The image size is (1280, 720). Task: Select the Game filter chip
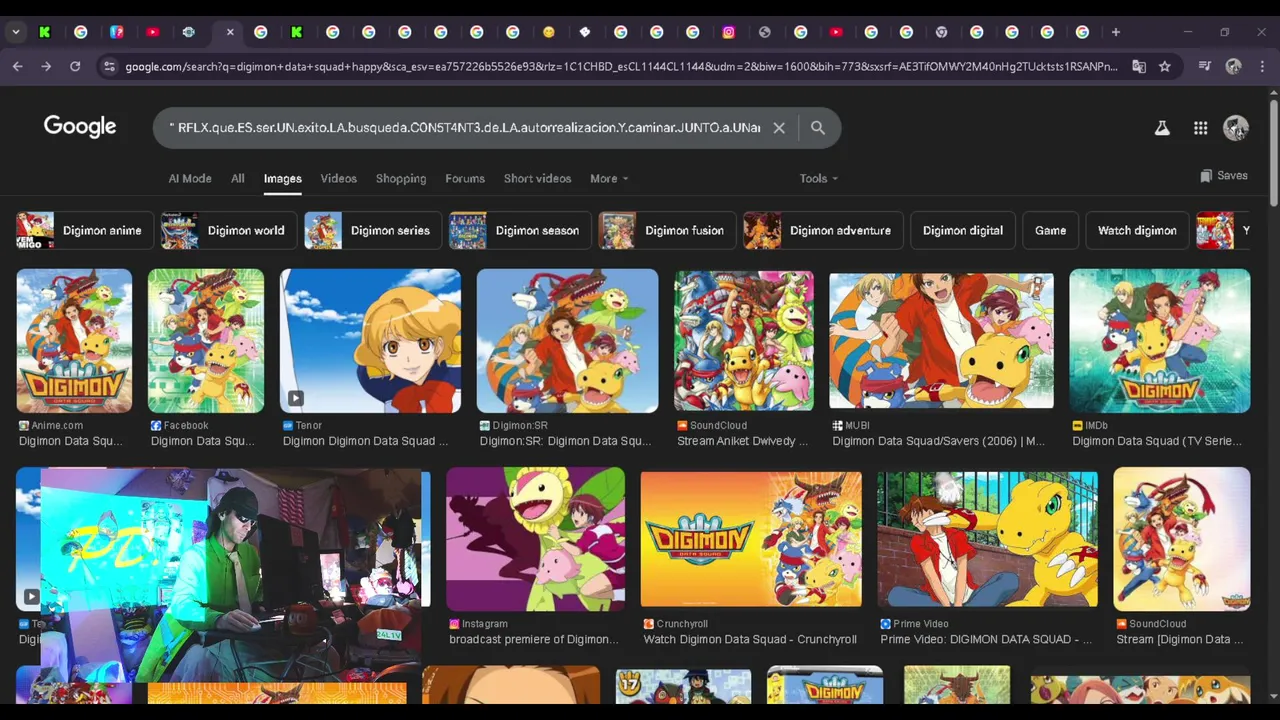[1050, 230]
